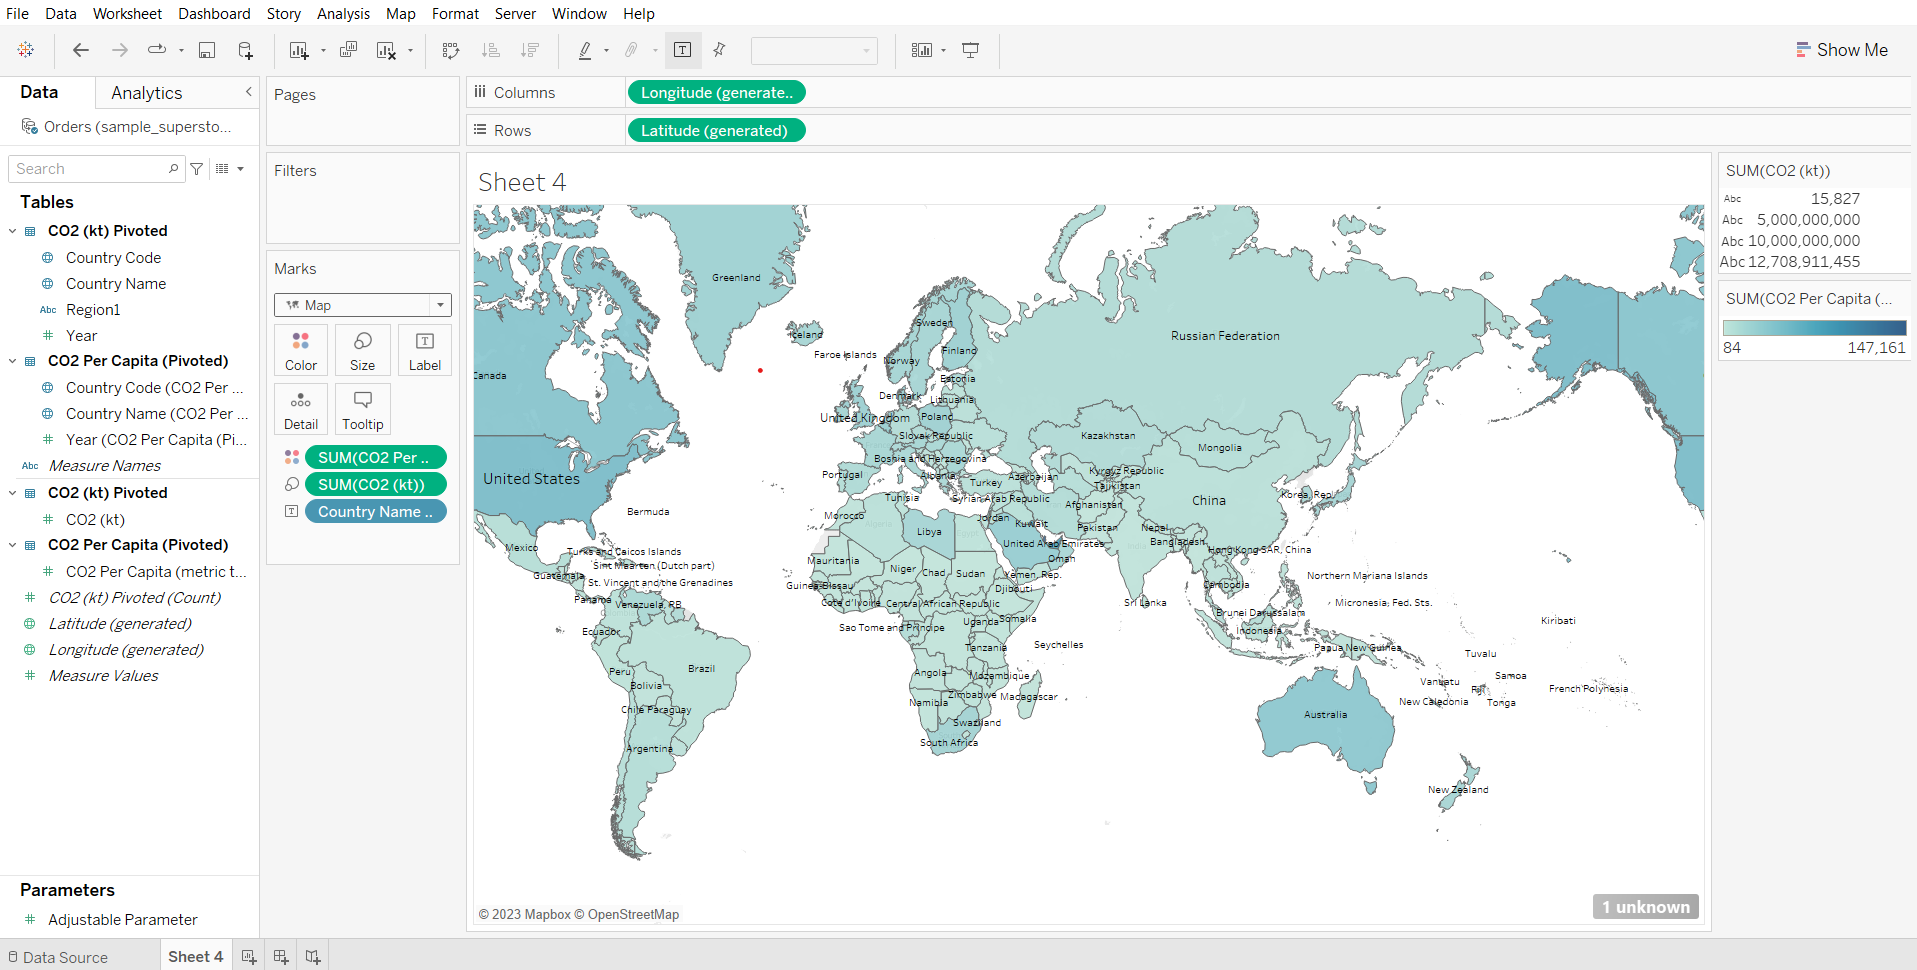Switch to the Analytics tab
The image size is (1917, 970).
click(147, 93)
